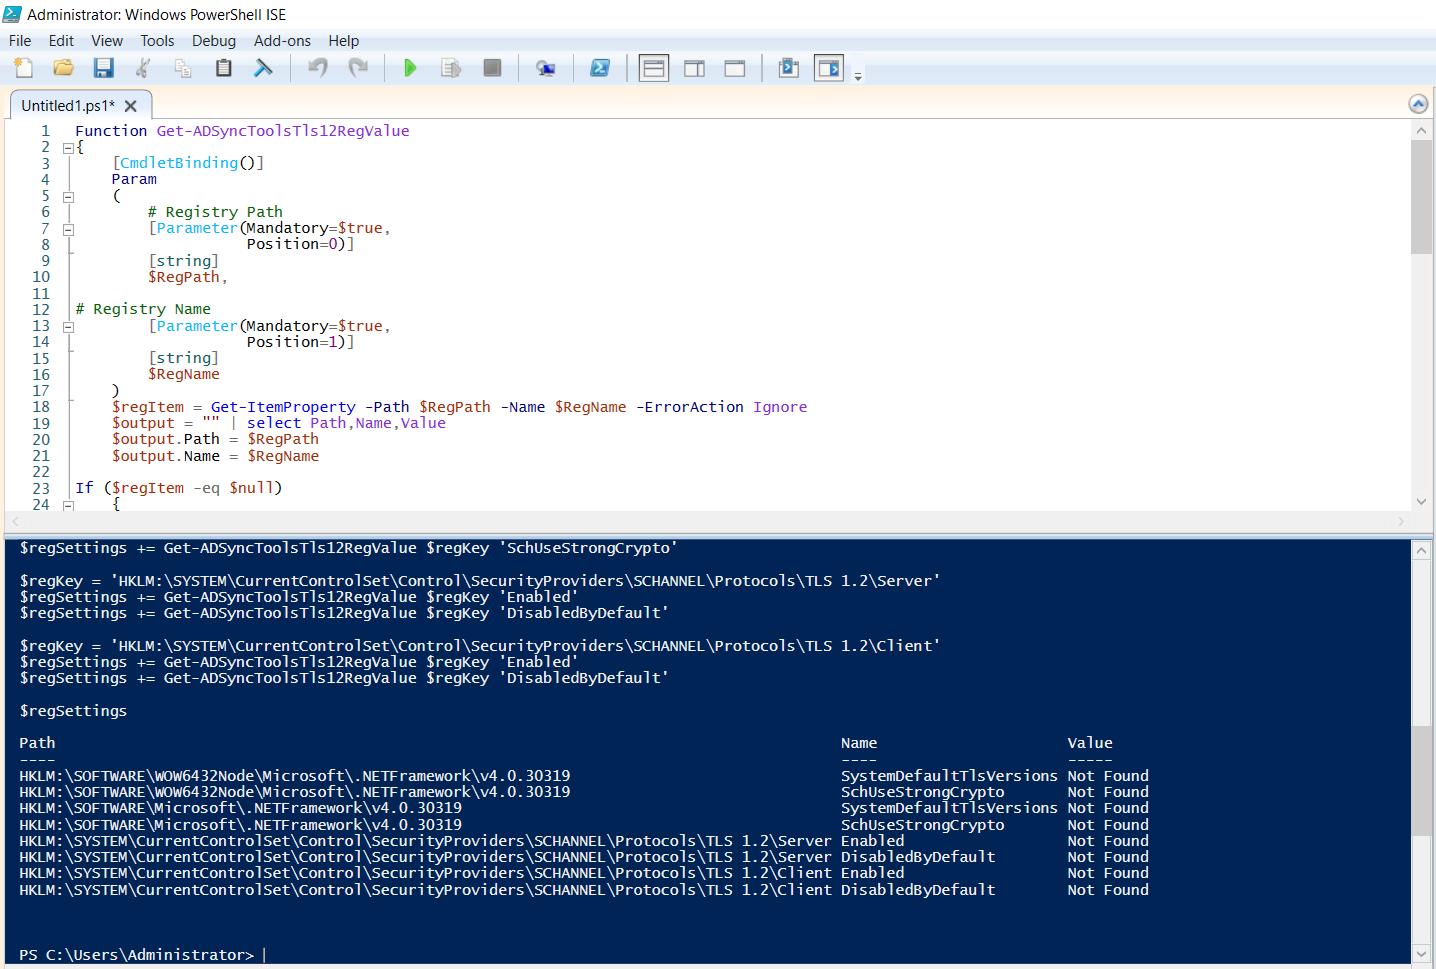Show Command Add-on pane icon

tap(829, 68)
